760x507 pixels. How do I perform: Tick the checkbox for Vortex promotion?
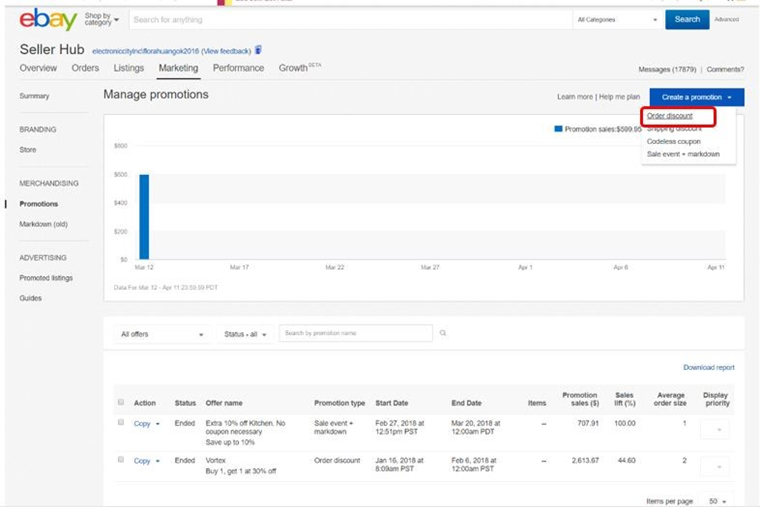click(x=121, y=460)
